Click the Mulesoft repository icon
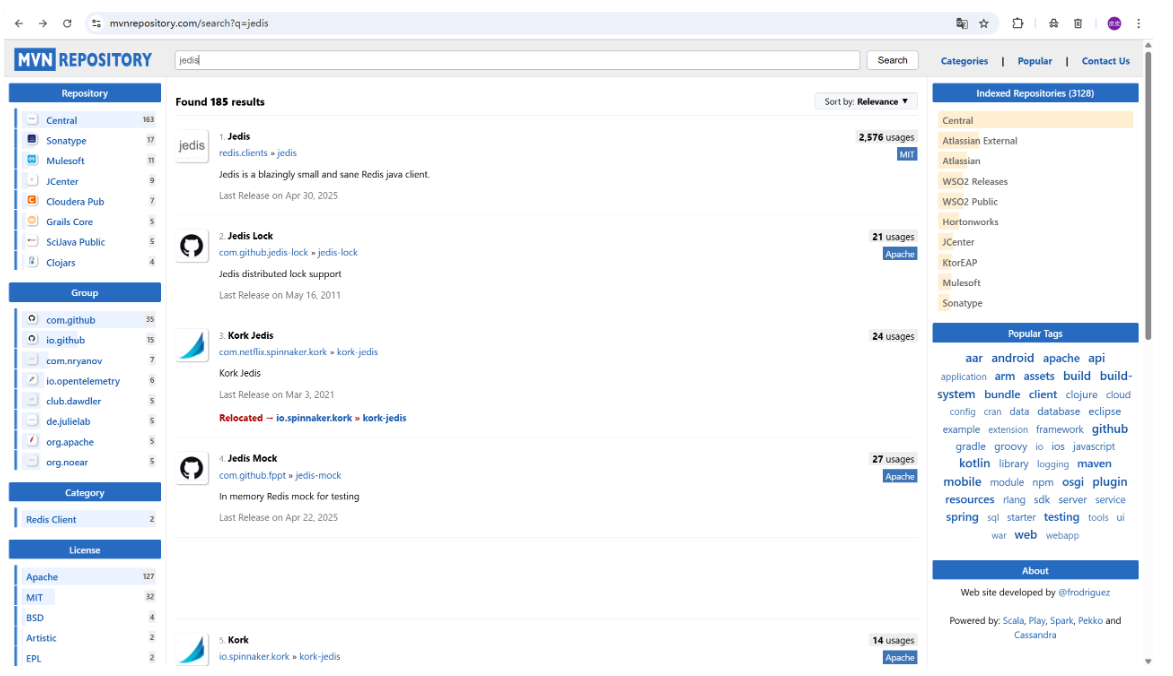The width and height of the screenshot is (1173, 676). point(32,160)
